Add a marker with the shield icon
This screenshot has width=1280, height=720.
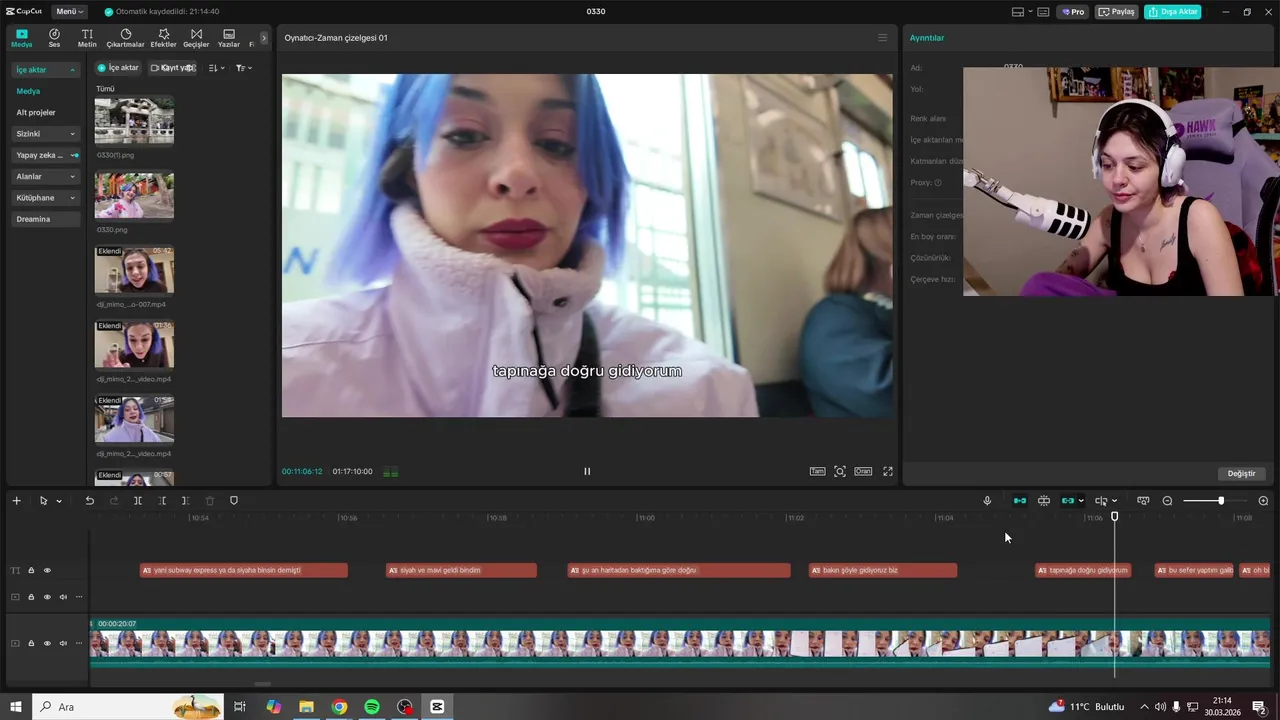(234, 501)
